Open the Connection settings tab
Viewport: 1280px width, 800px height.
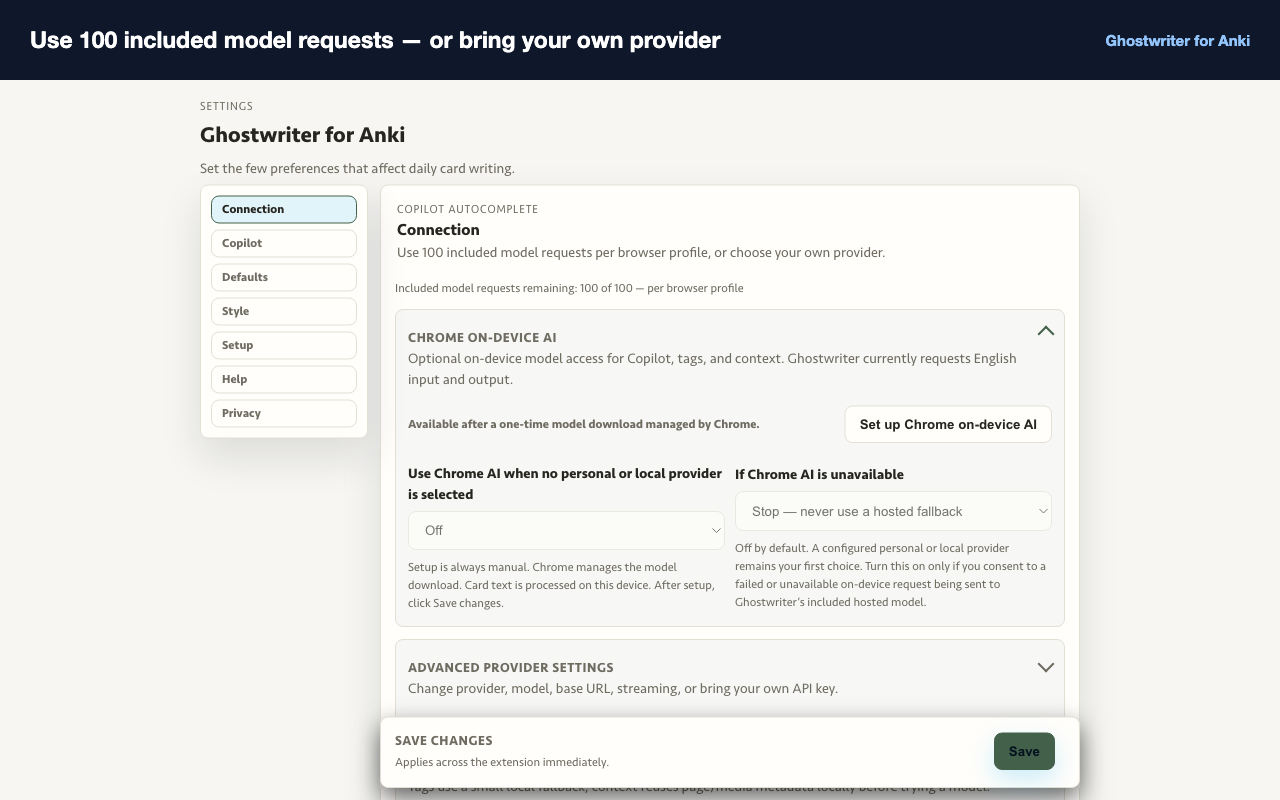284,209
